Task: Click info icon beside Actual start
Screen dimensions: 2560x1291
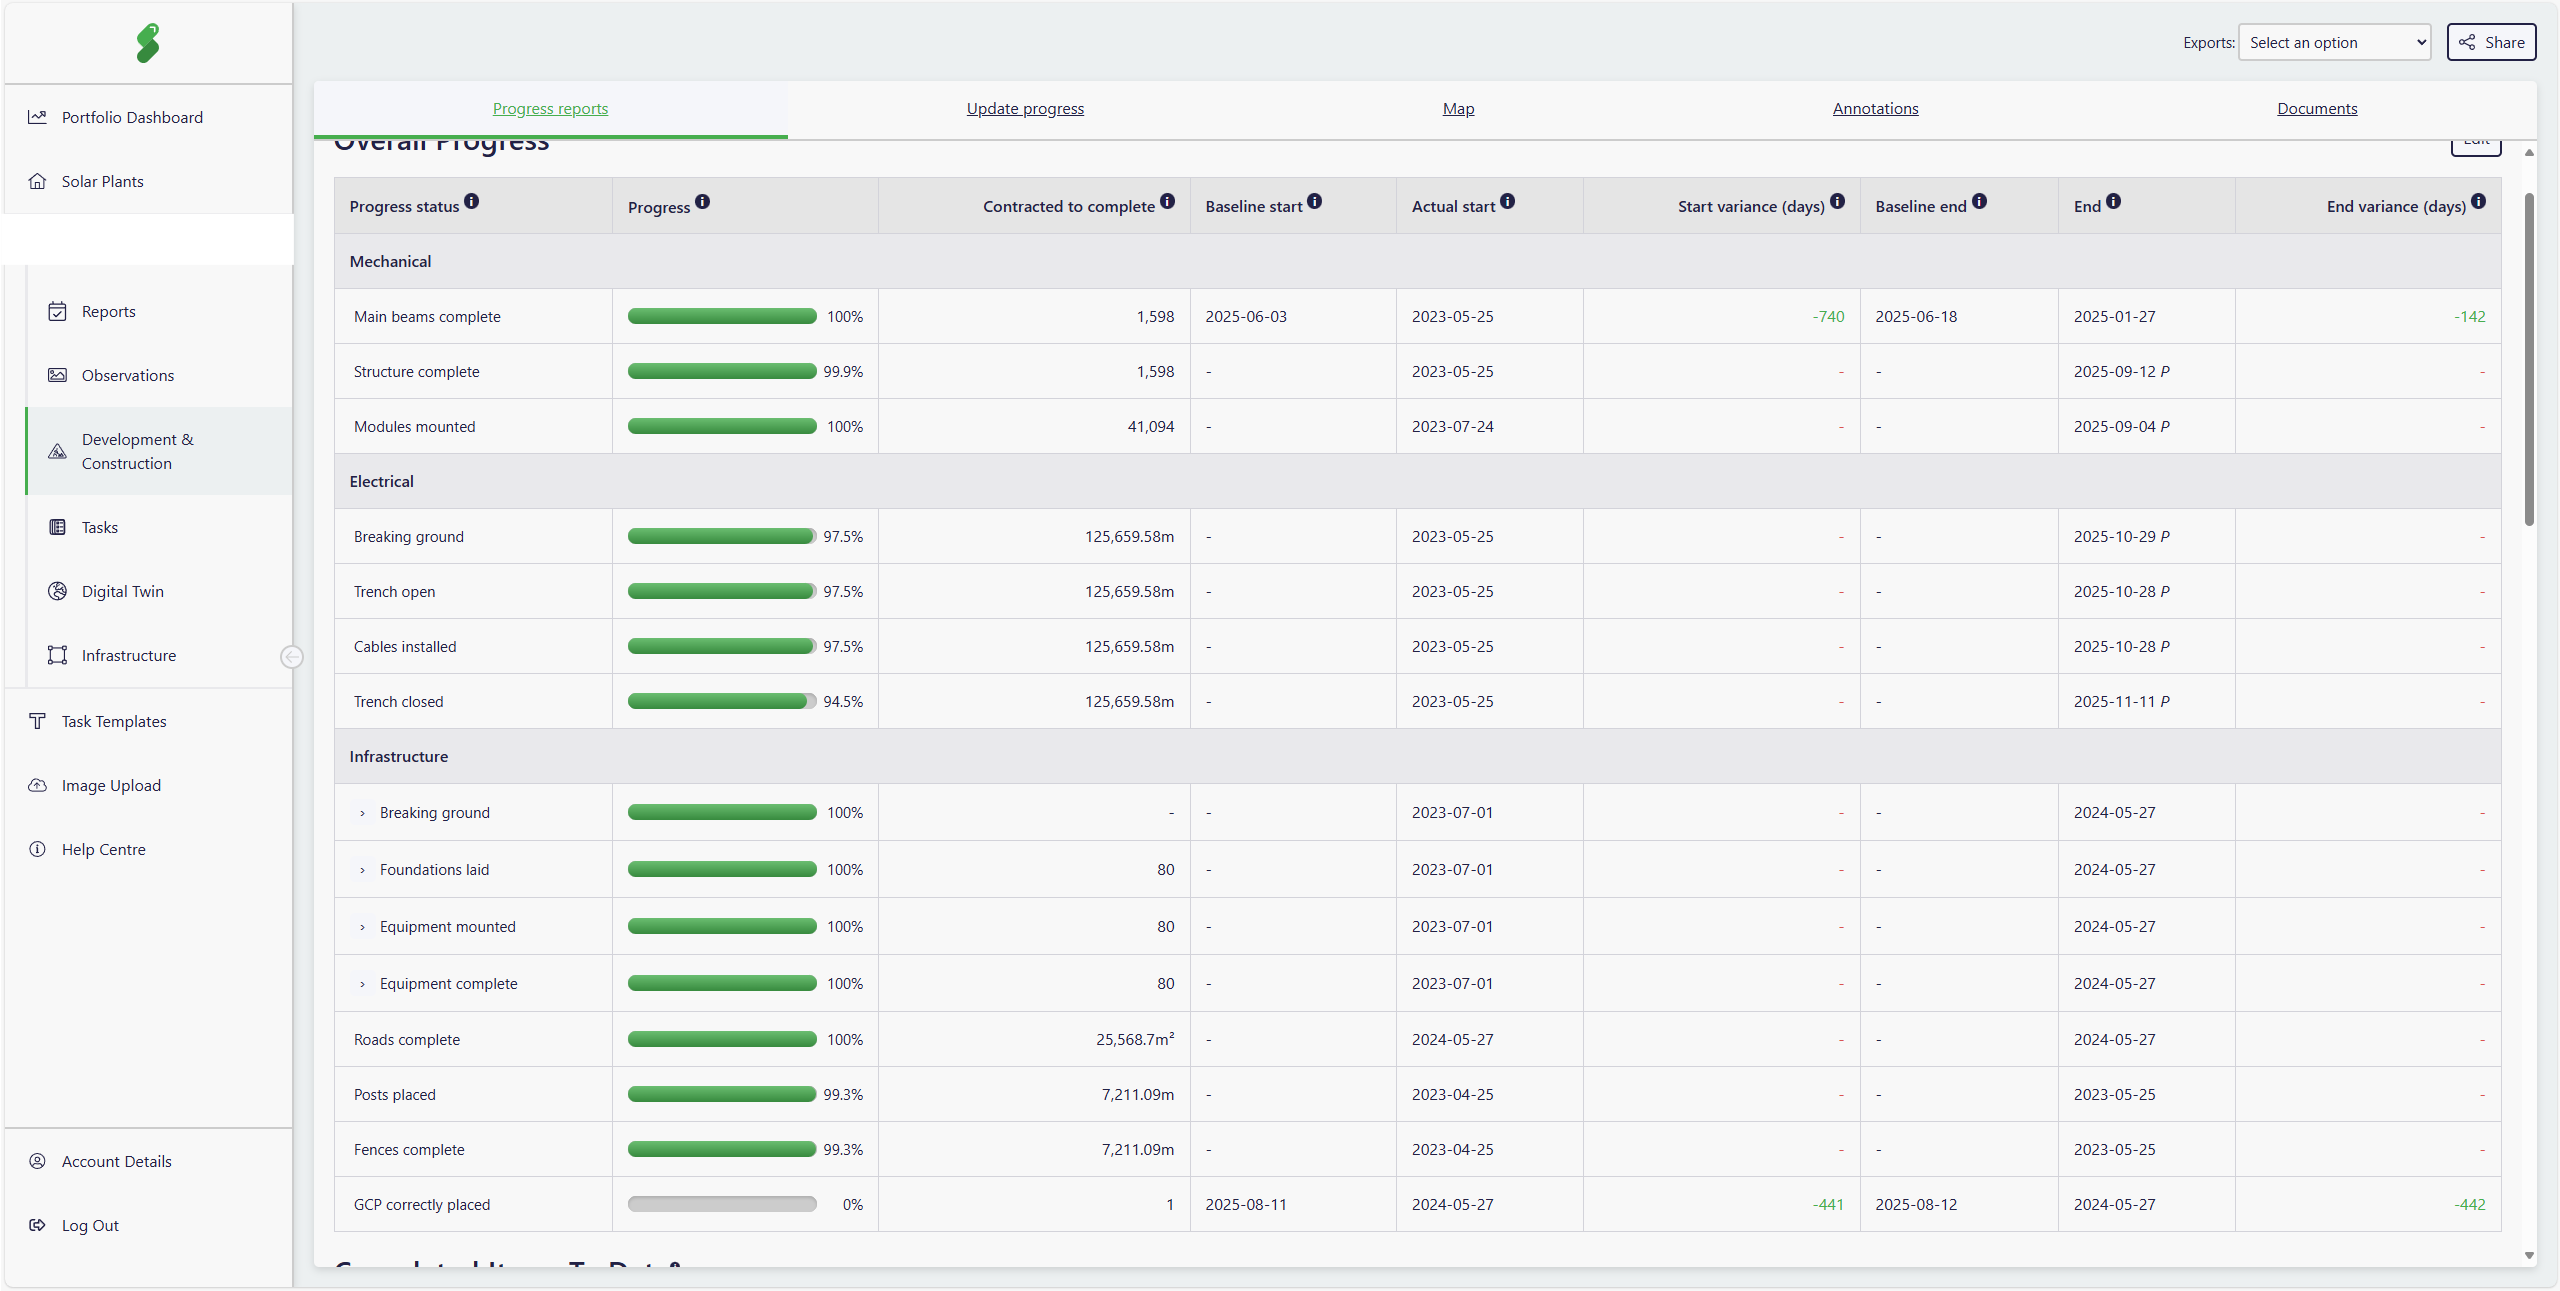Action: pos(1508,201)
